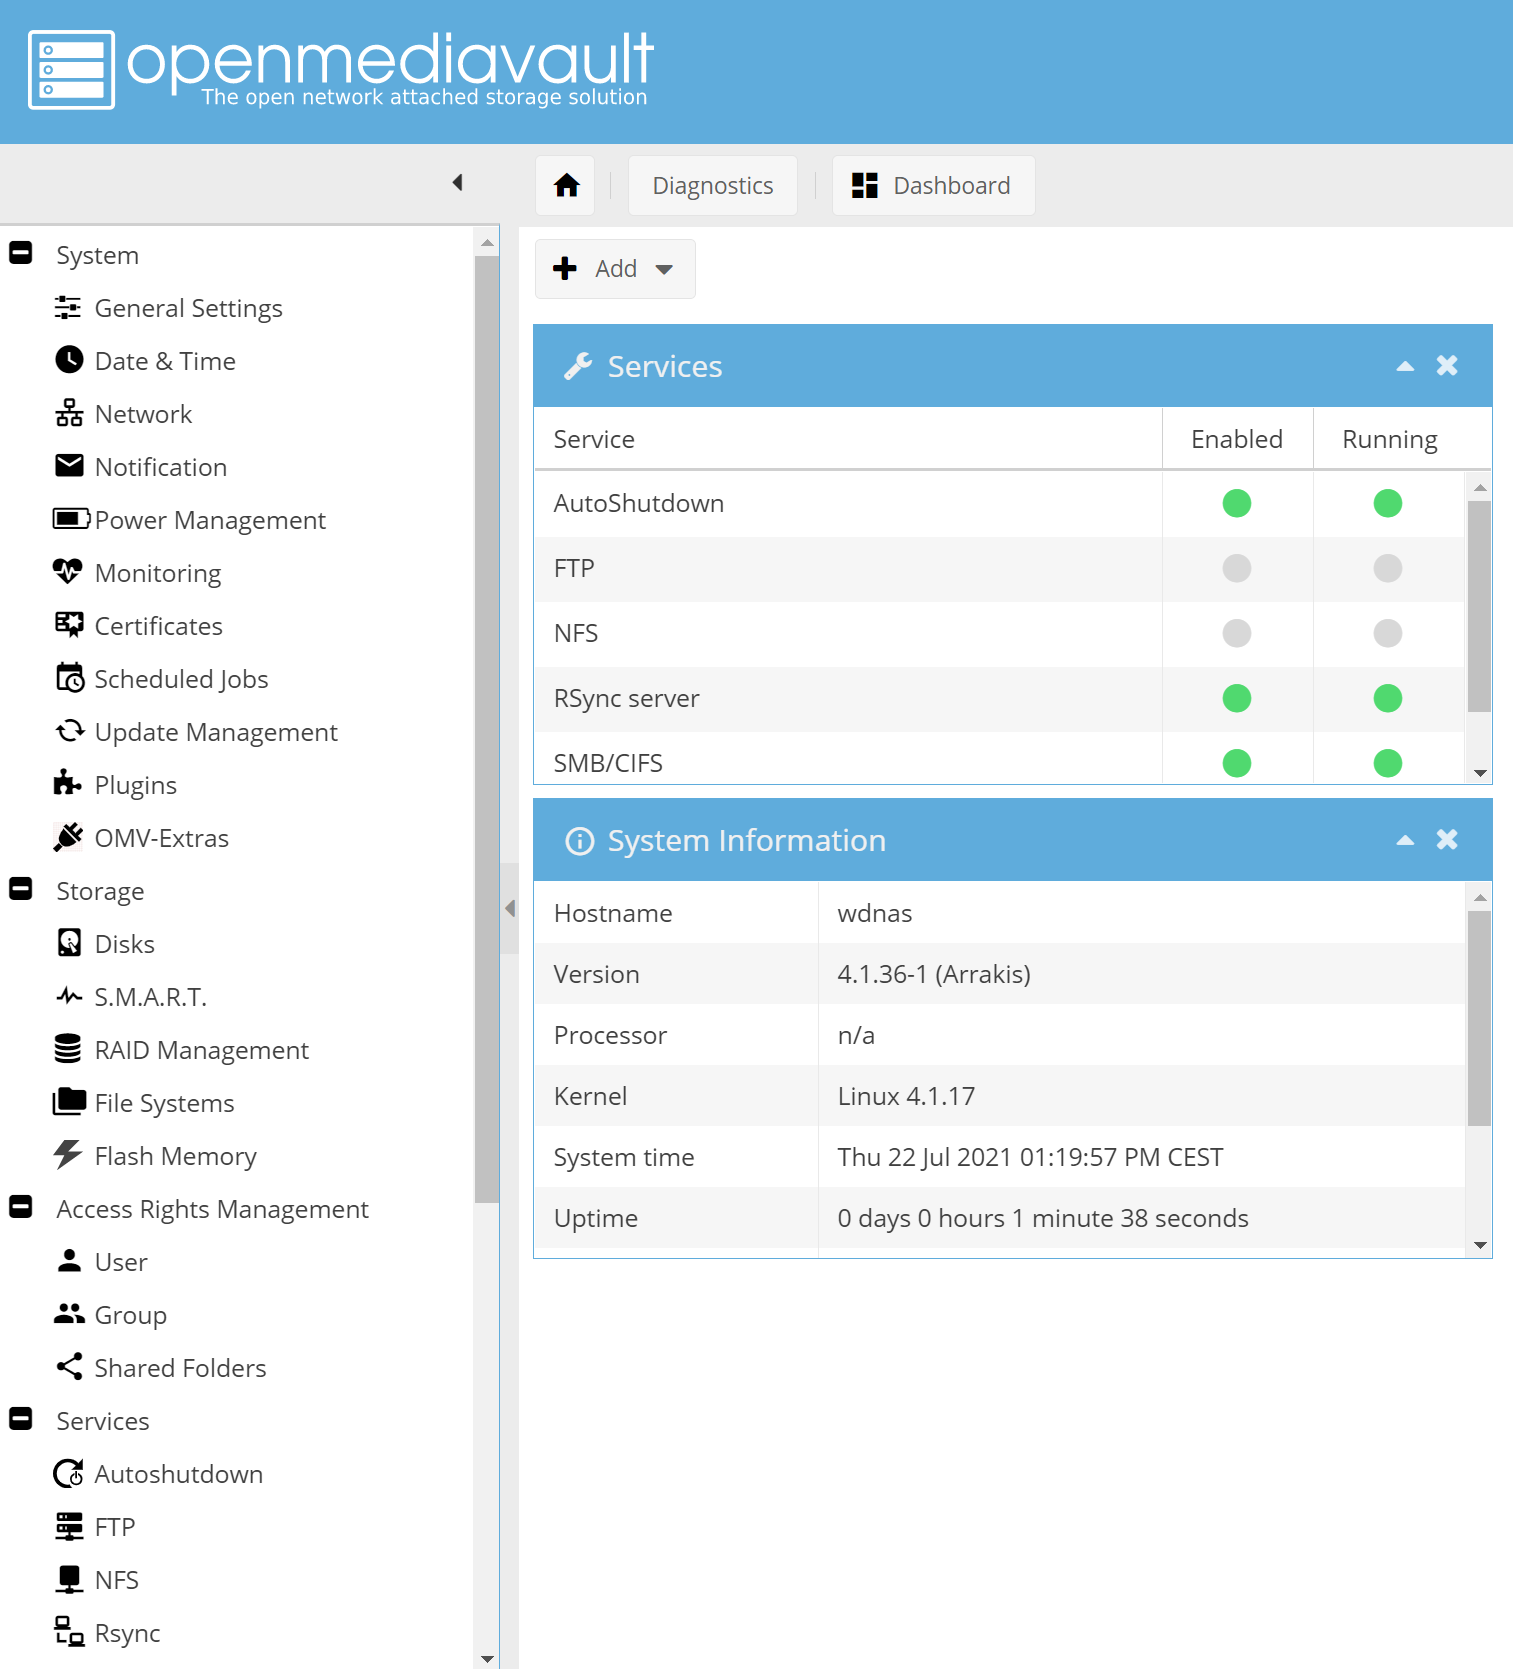Open the Shared Folders page
This screenshot has height=1669, width=1513.
(x=160, y=1368)
